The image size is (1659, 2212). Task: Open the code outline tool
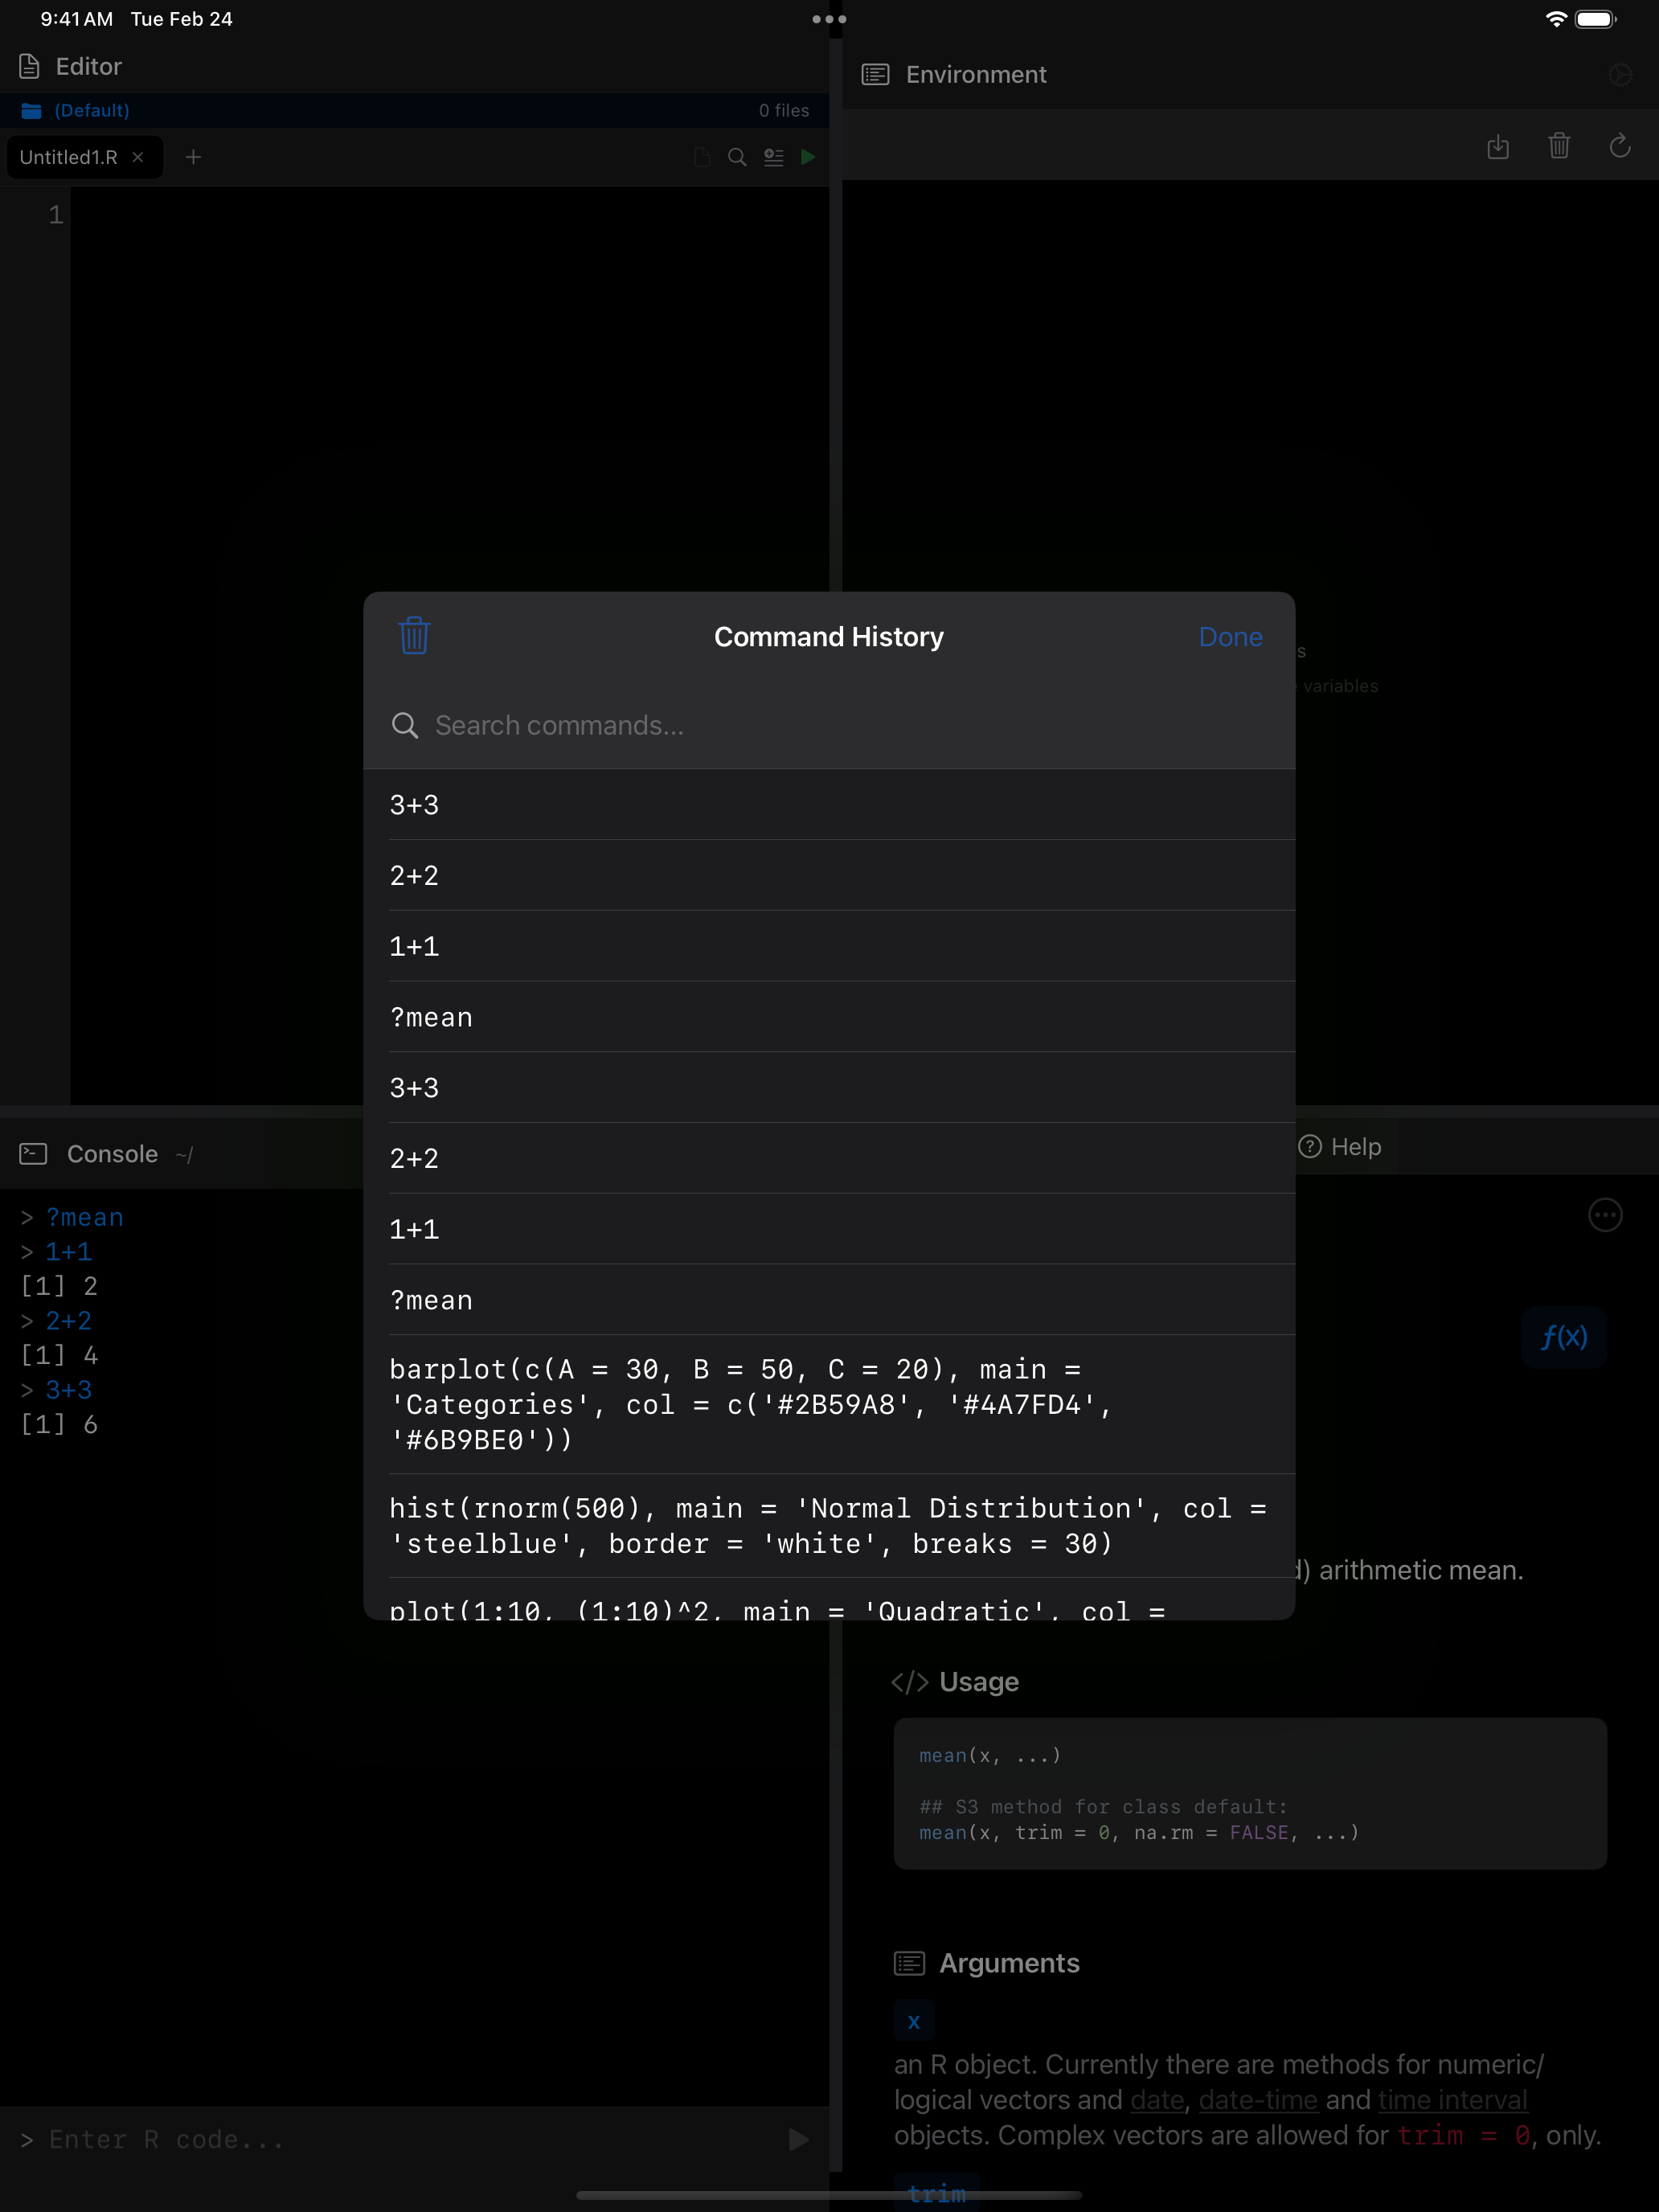773,157
